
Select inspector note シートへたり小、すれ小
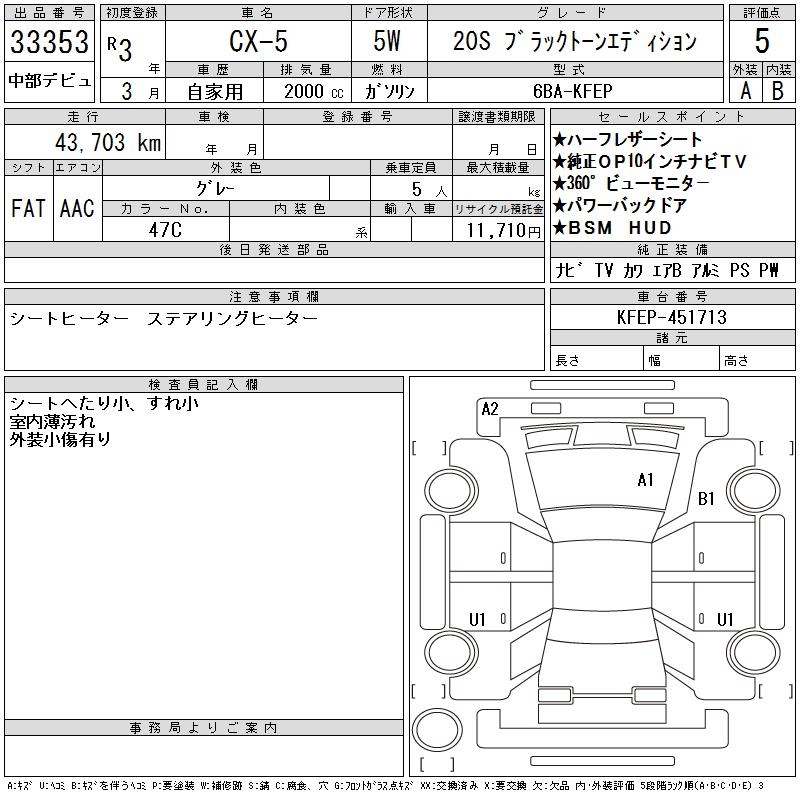click(x=104, y=403)
